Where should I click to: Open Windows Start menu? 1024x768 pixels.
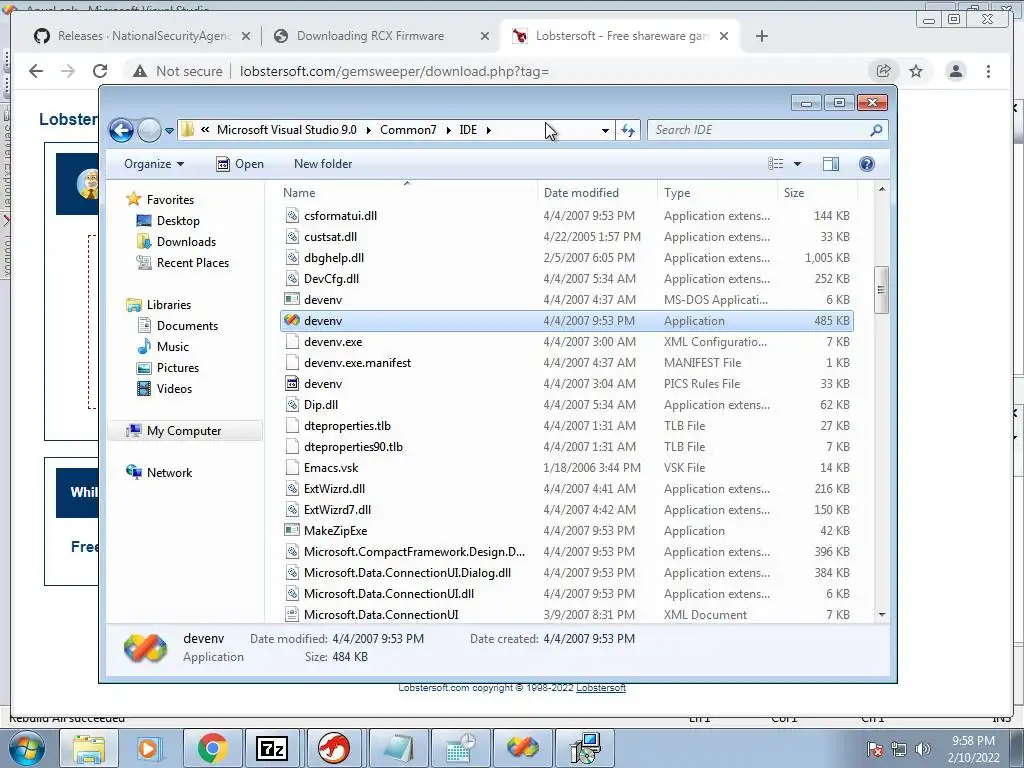pos(26,748)
